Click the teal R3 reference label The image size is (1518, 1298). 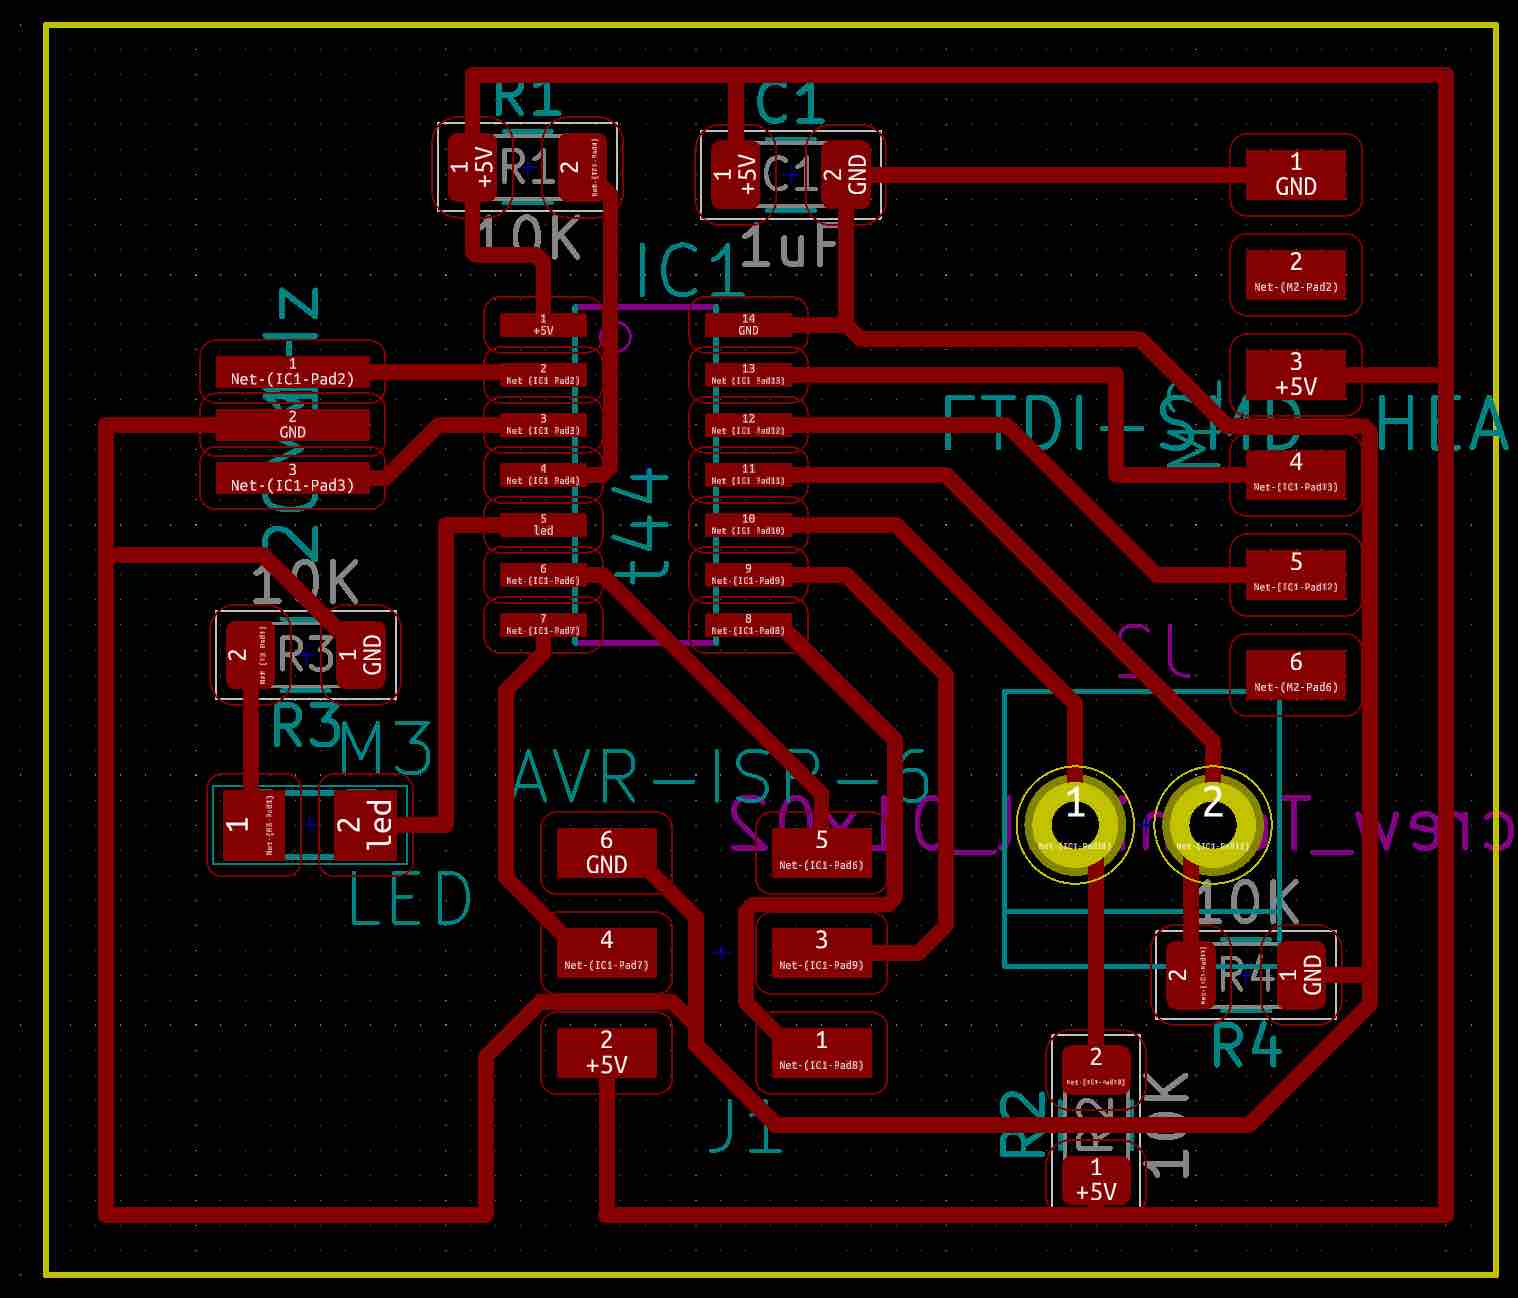point(308,725)
